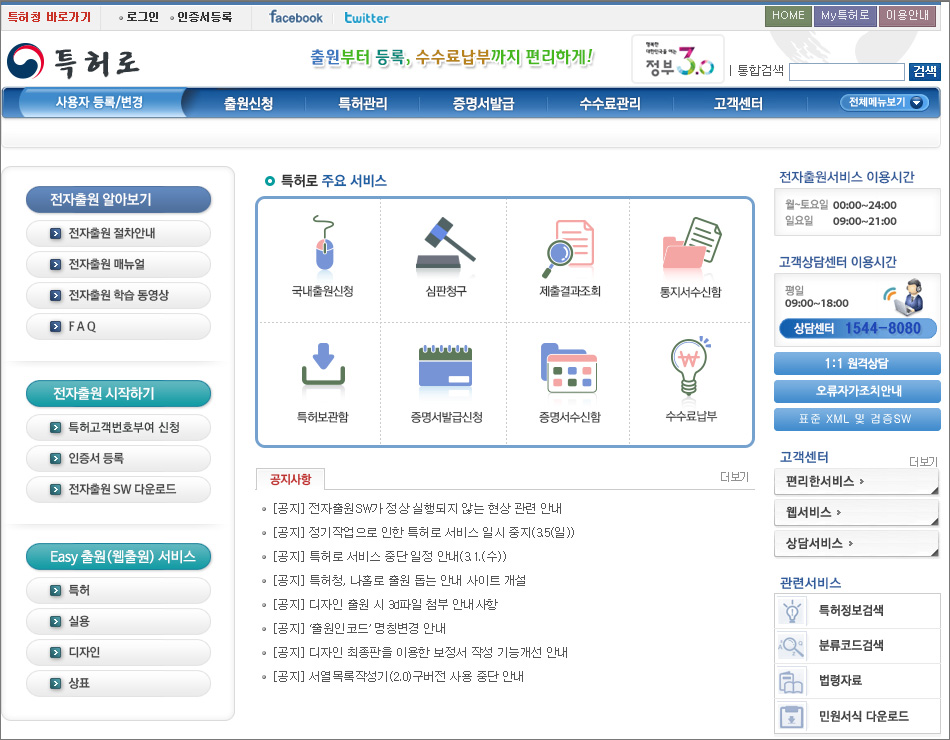Click the 특허정보검색 lightbulb icon
This screenshot has width=950, height=740.
point(792,611)
